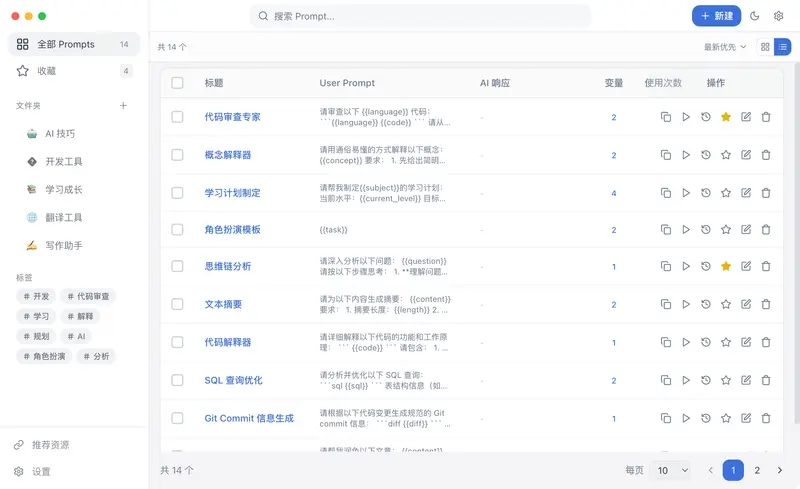The image size is (800, 489).
Task: Open the 最新优先 sort dropdown
Action: [725, 47]
